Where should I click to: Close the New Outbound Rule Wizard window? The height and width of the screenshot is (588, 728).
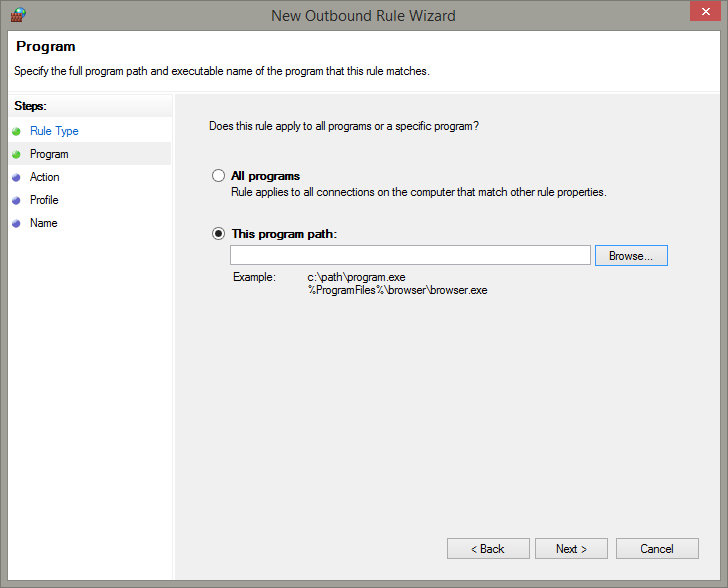coord(705,12)
